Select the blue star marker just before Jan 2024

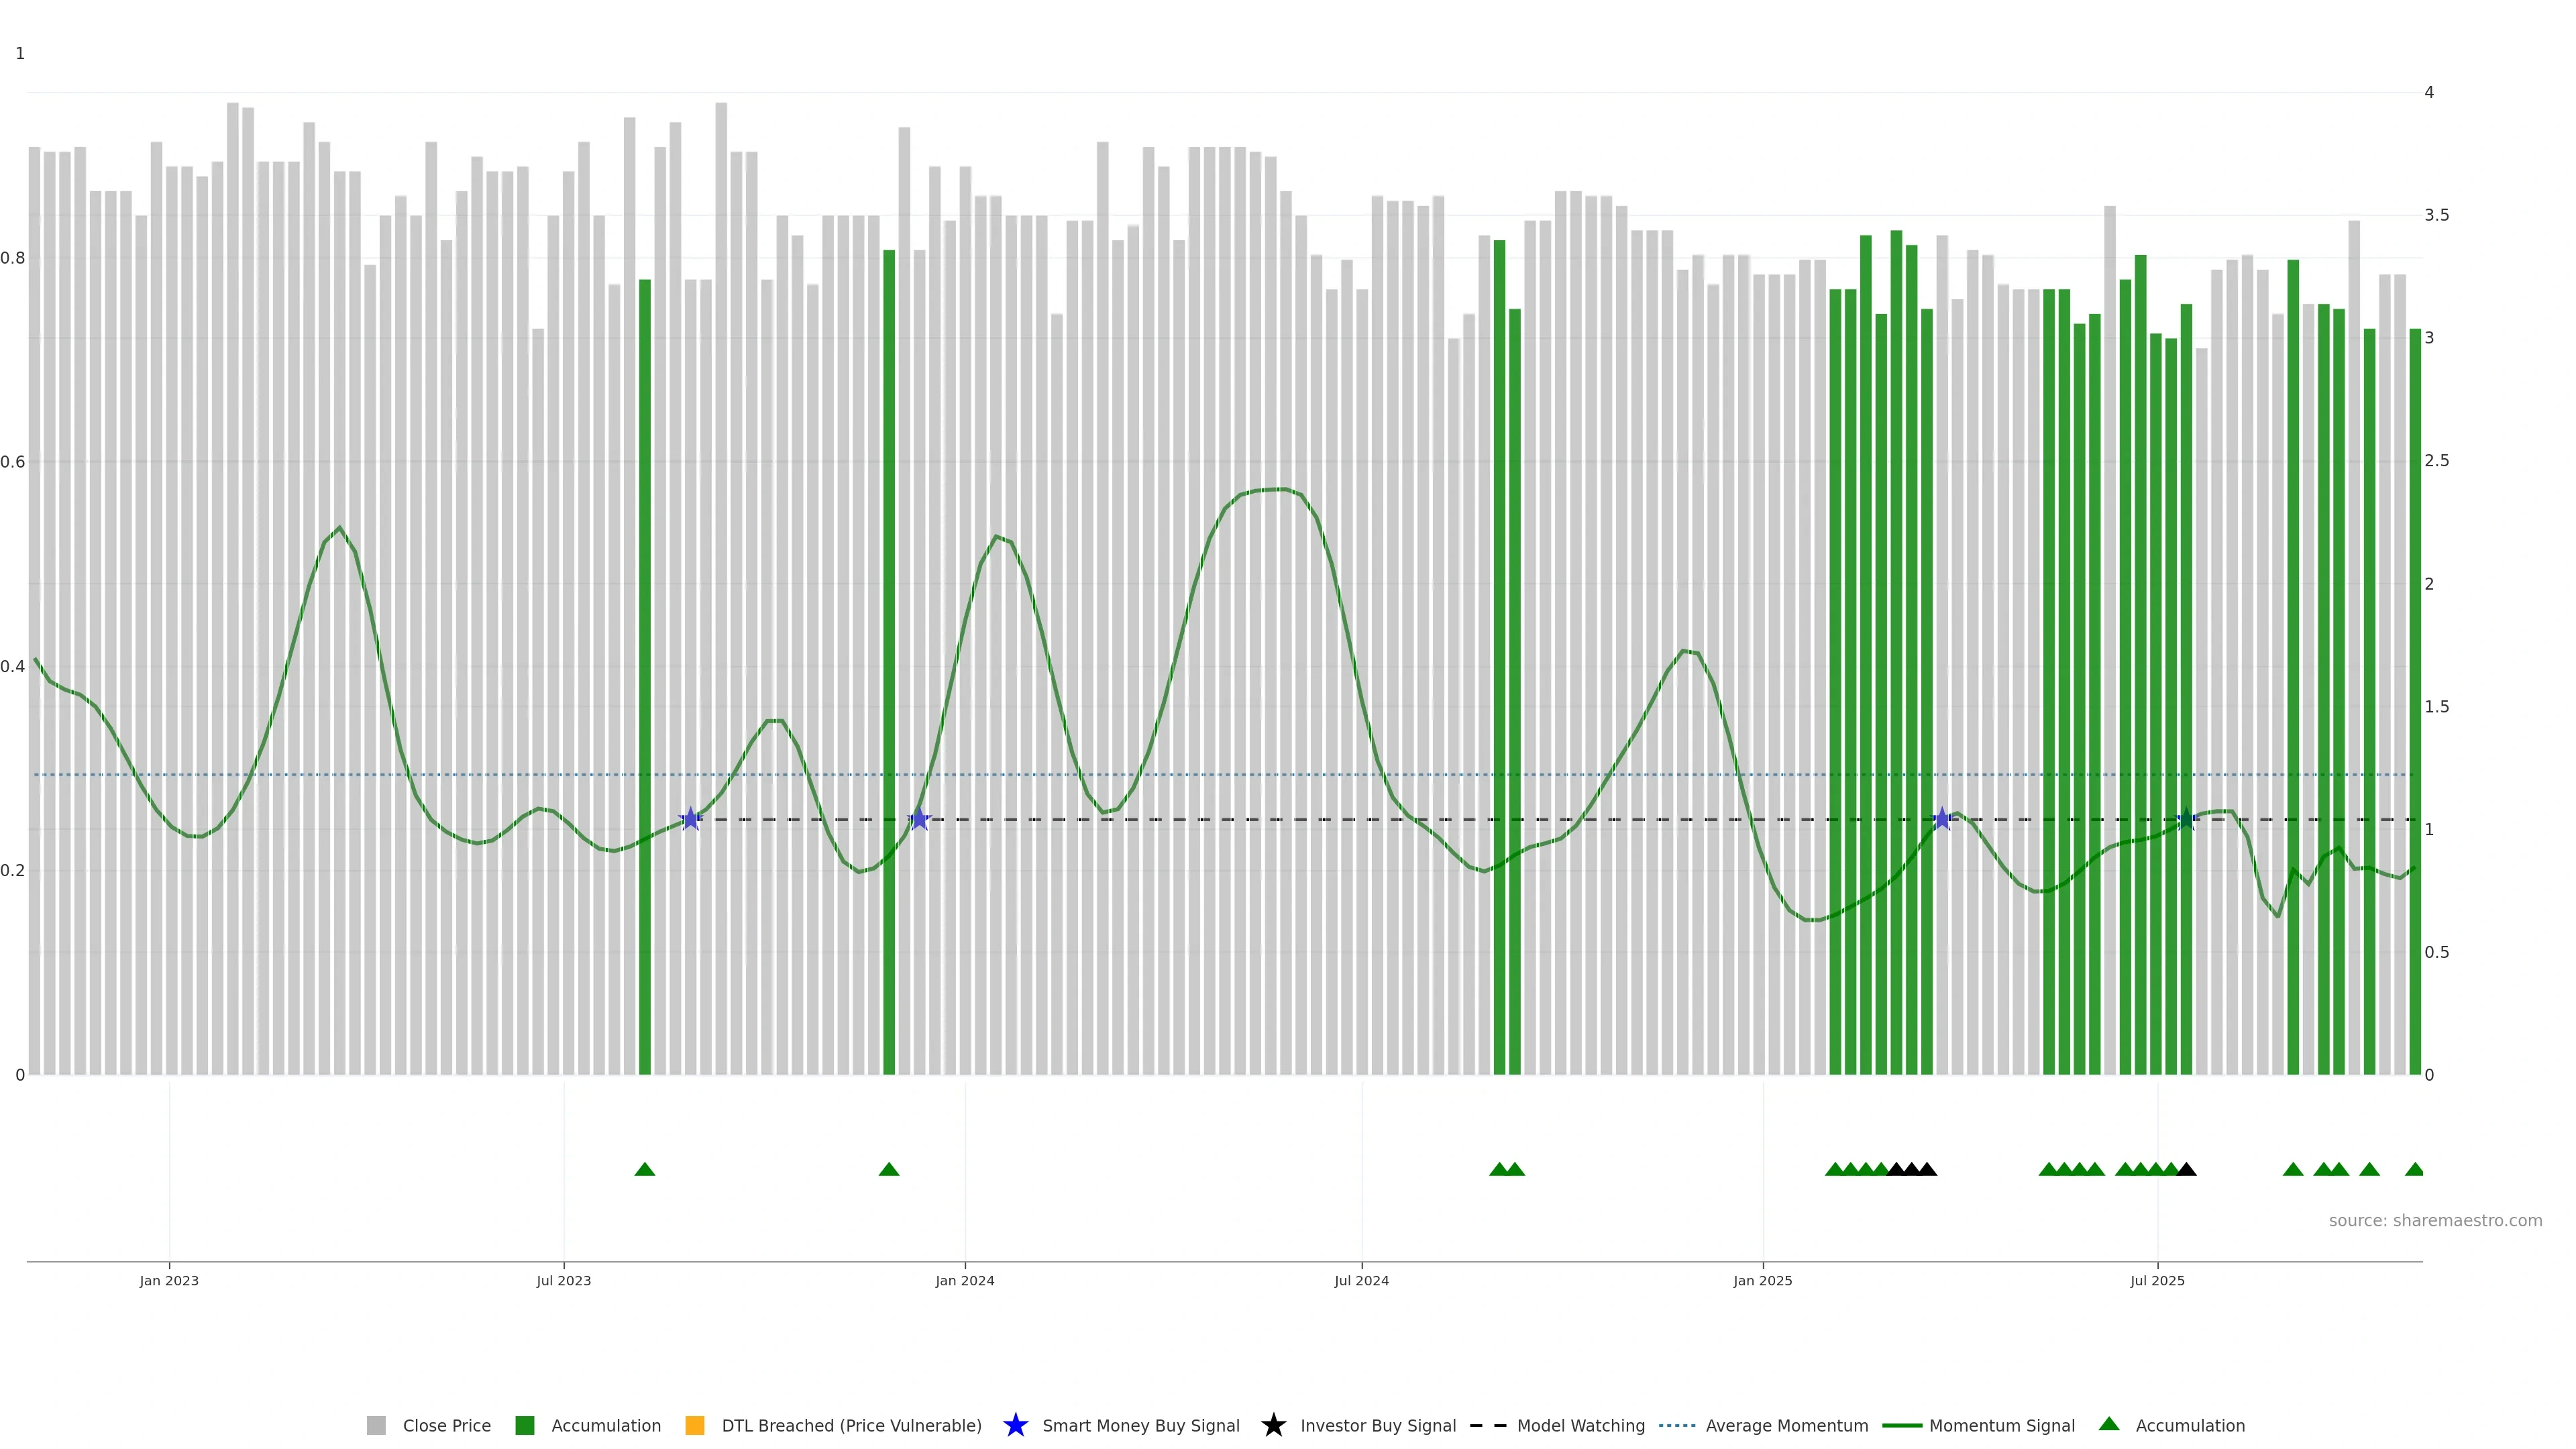[920, 819]
